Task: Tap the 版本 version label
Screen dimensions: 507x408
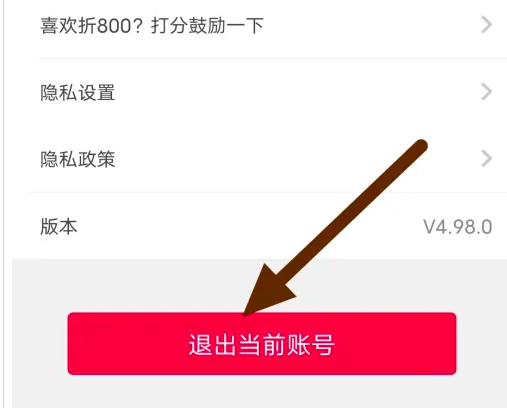Action: pos(59,226)
